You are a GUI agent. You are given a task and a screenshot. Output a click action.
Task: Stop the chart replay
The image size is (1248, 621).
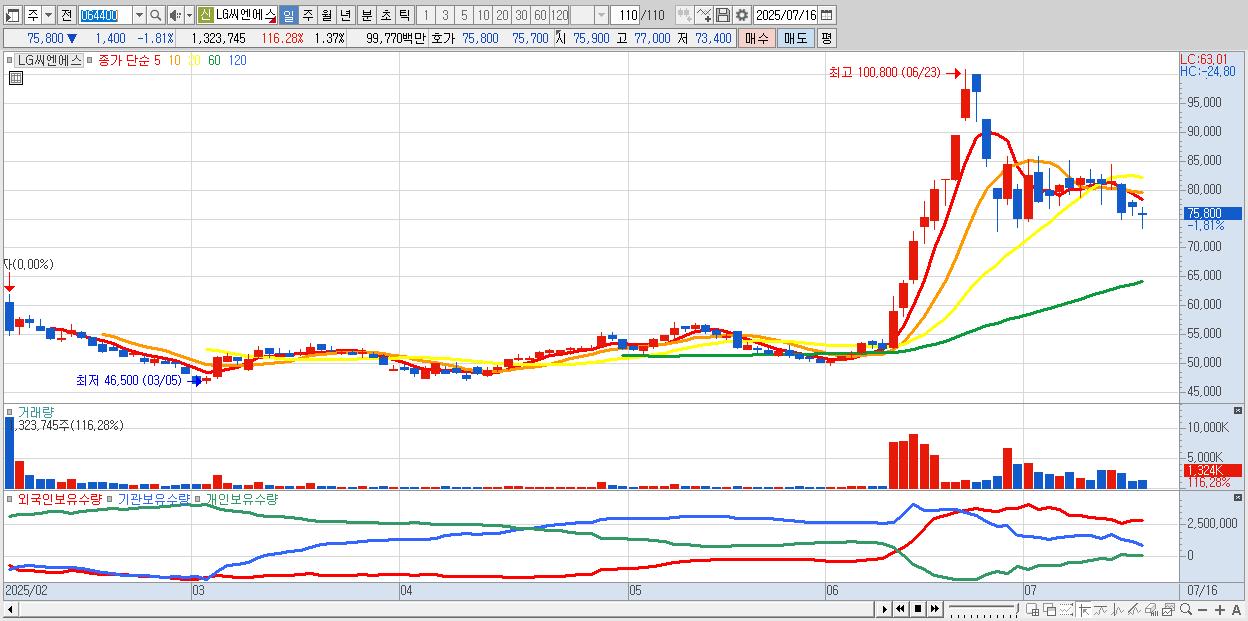click(918, 609)
